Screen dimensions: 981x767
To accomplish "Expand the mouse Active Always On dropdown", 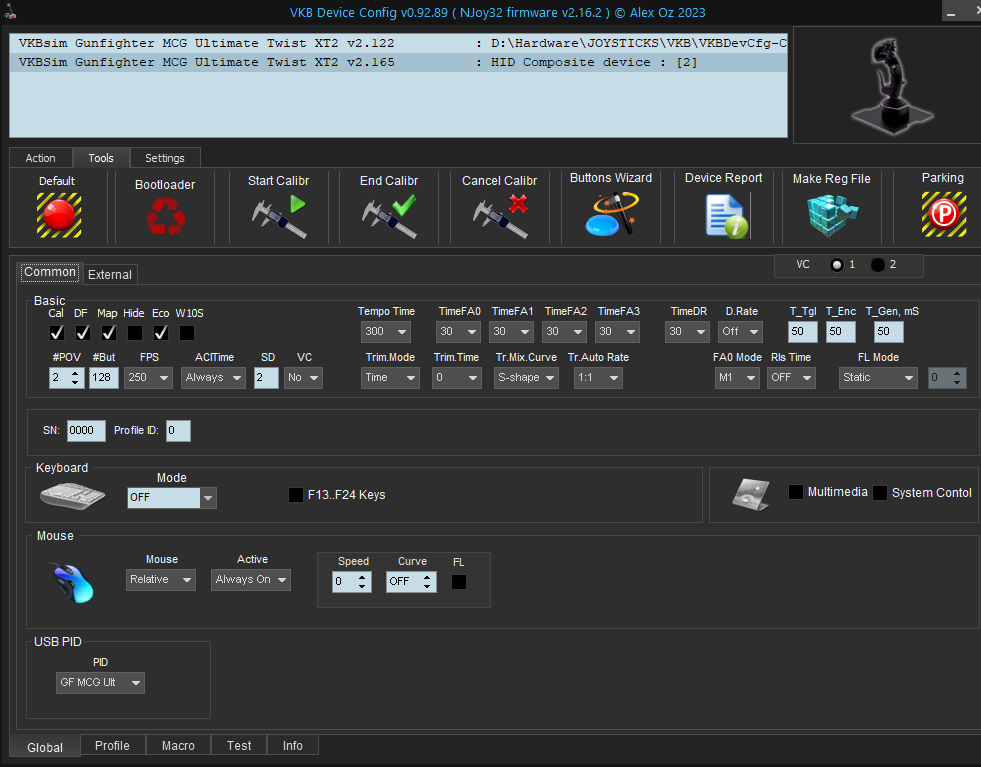I will point(251,580).
